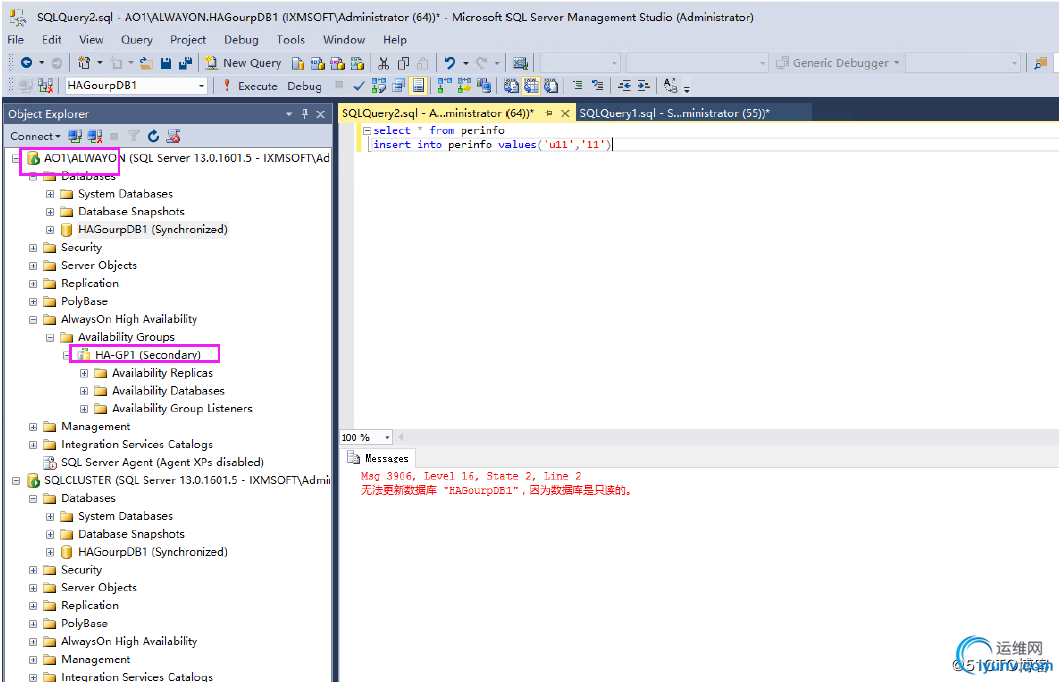Screen dimensions: 1059x682
Task: Open Object Explorer window position dropdown
Action: point(289,113)
